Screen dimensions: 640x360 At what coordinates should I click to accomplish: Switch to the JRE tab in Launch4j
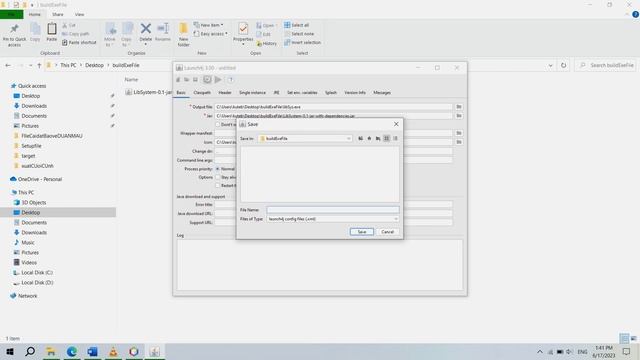tap(276, 93)
